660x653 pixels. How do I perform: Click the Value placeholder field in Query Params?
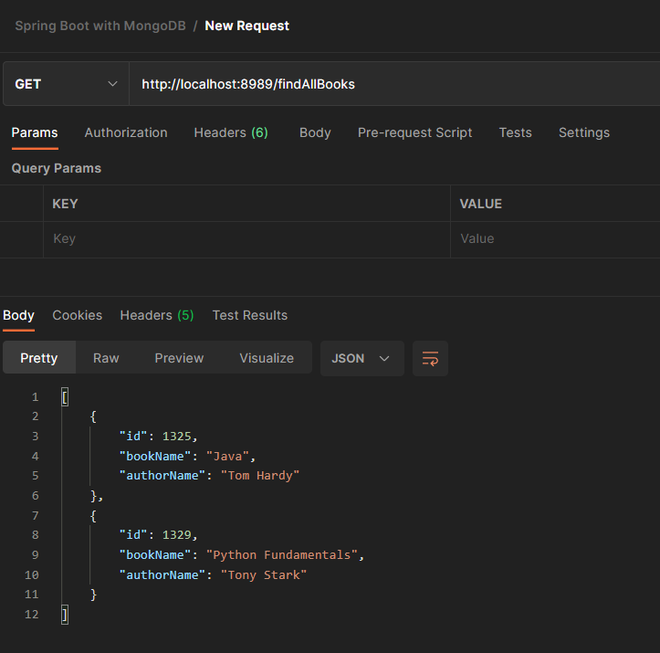554,239
